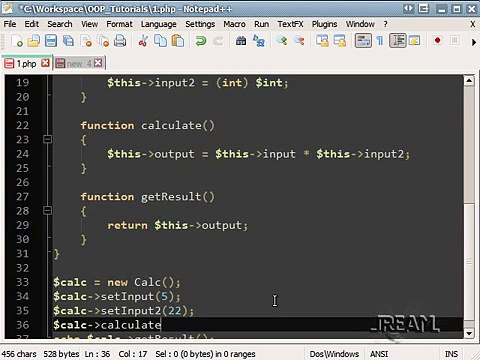Paste from clipboard using the toolbar icon
The image size is (480, 360).
click(x=178, y=41)
